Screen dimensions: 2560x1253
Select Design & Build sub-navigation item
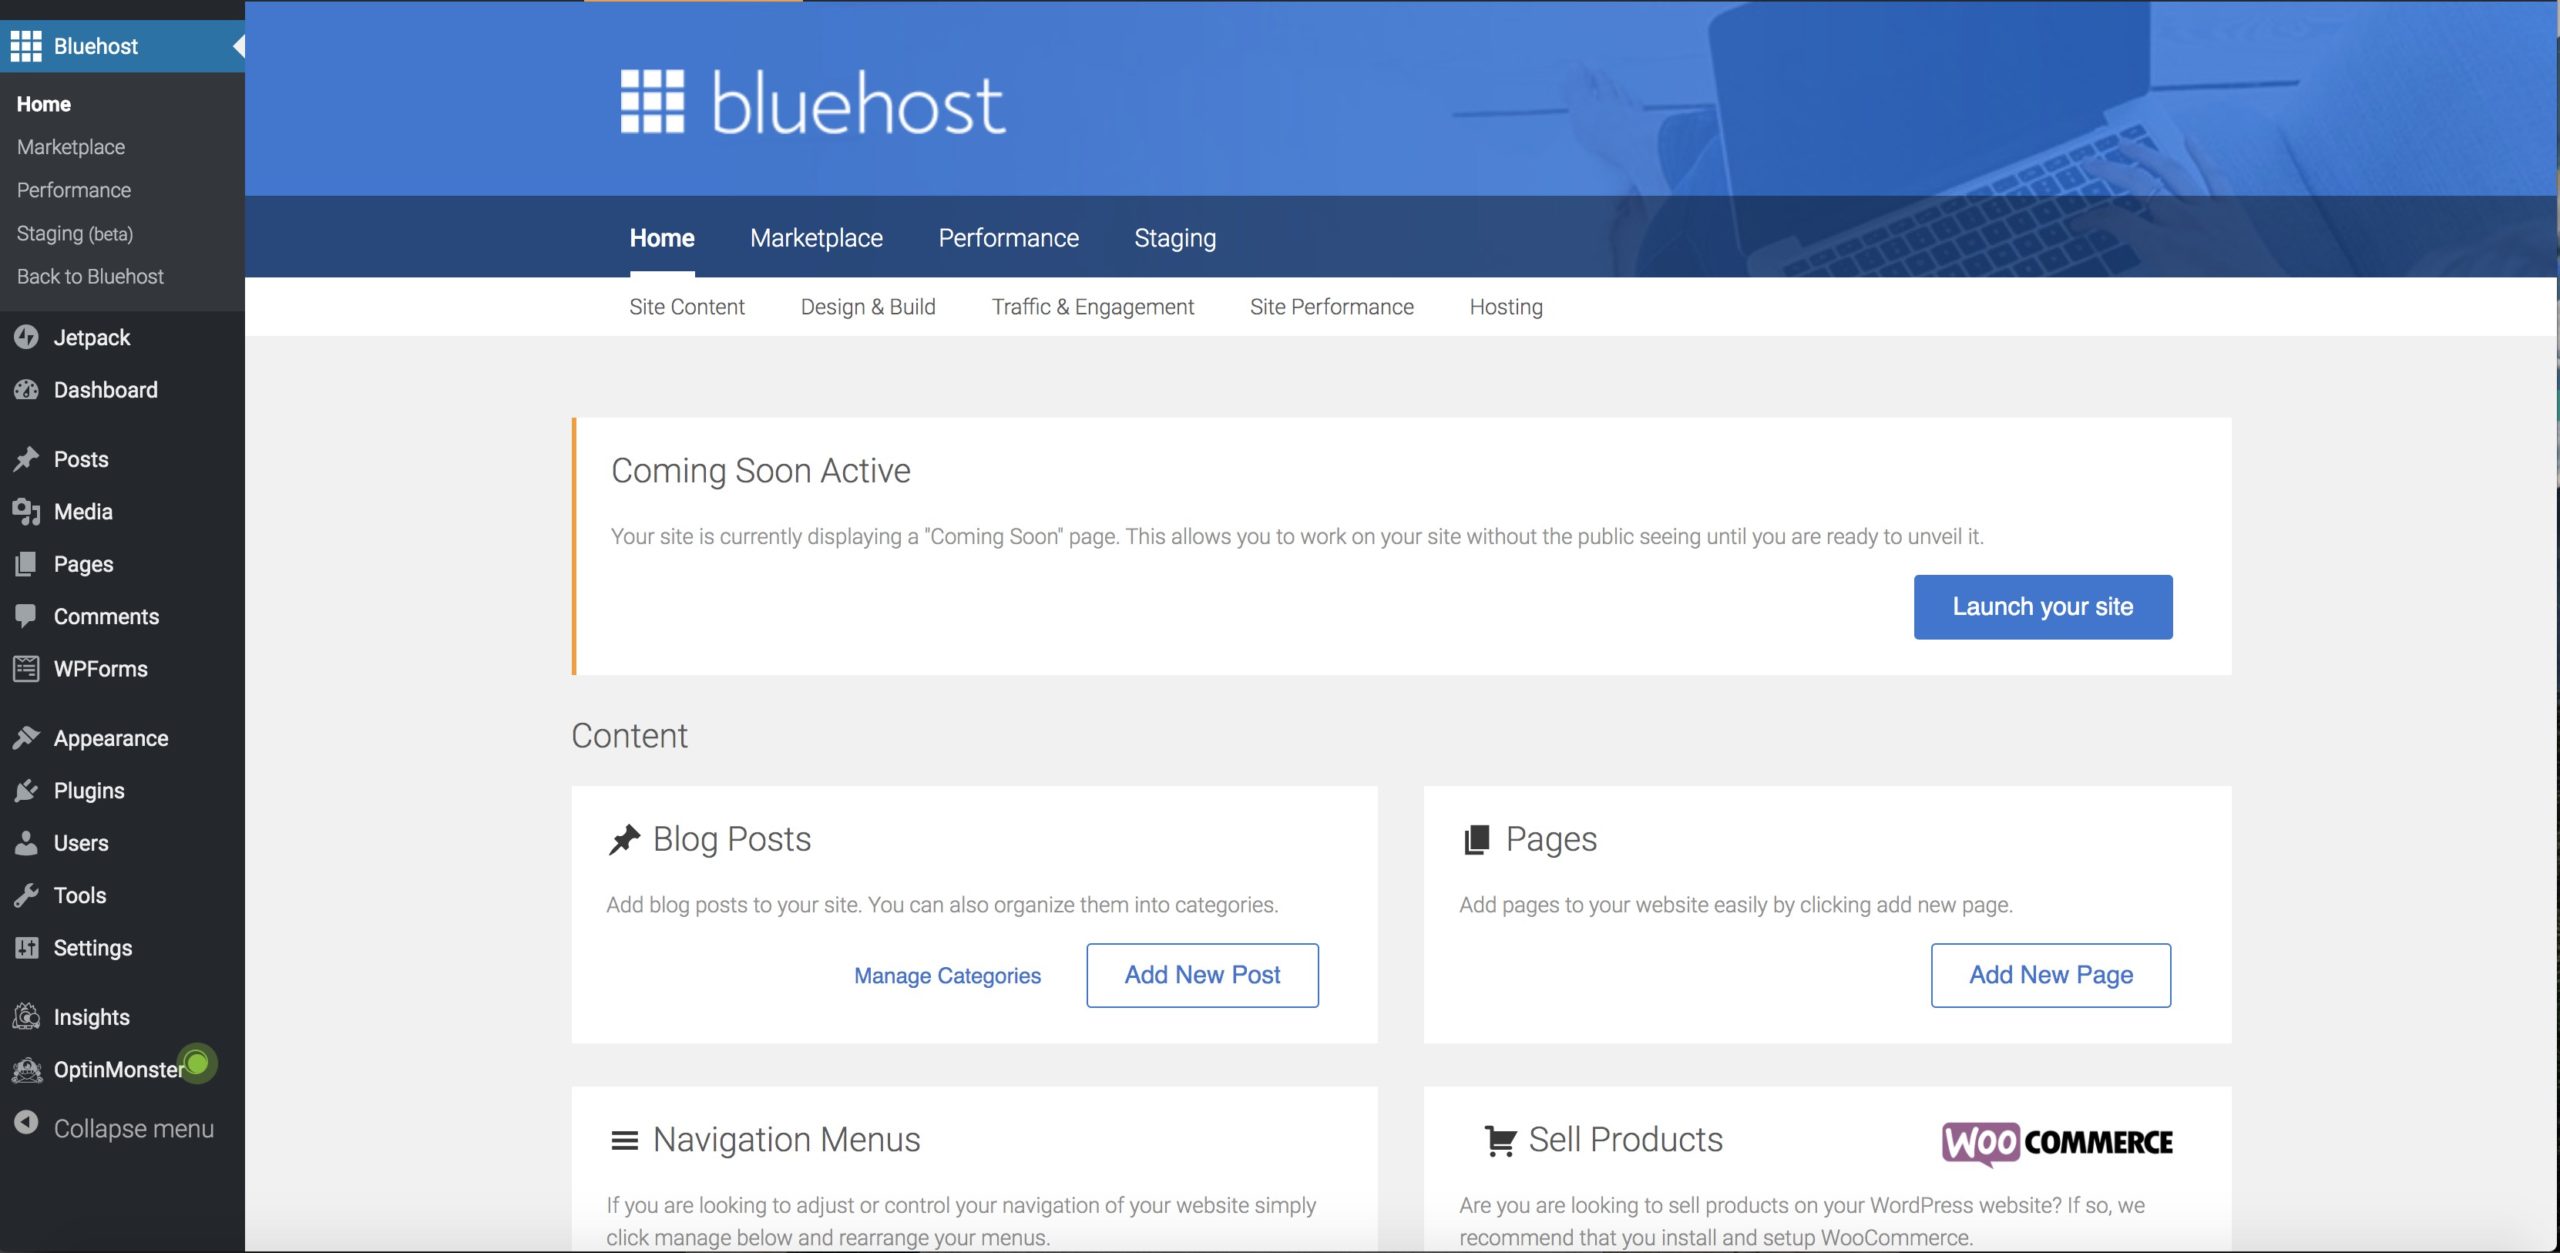(867, 307)
